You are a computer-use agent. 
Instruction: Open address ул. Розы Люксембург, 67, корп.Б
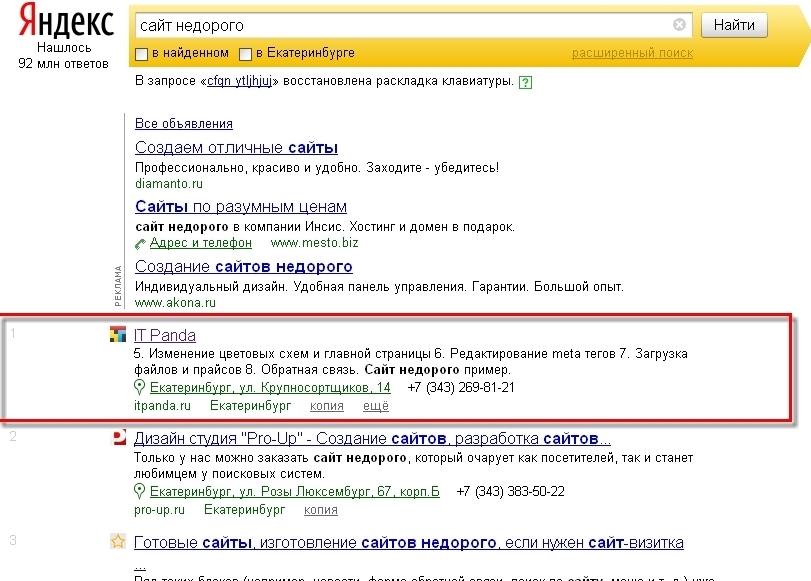295,491
